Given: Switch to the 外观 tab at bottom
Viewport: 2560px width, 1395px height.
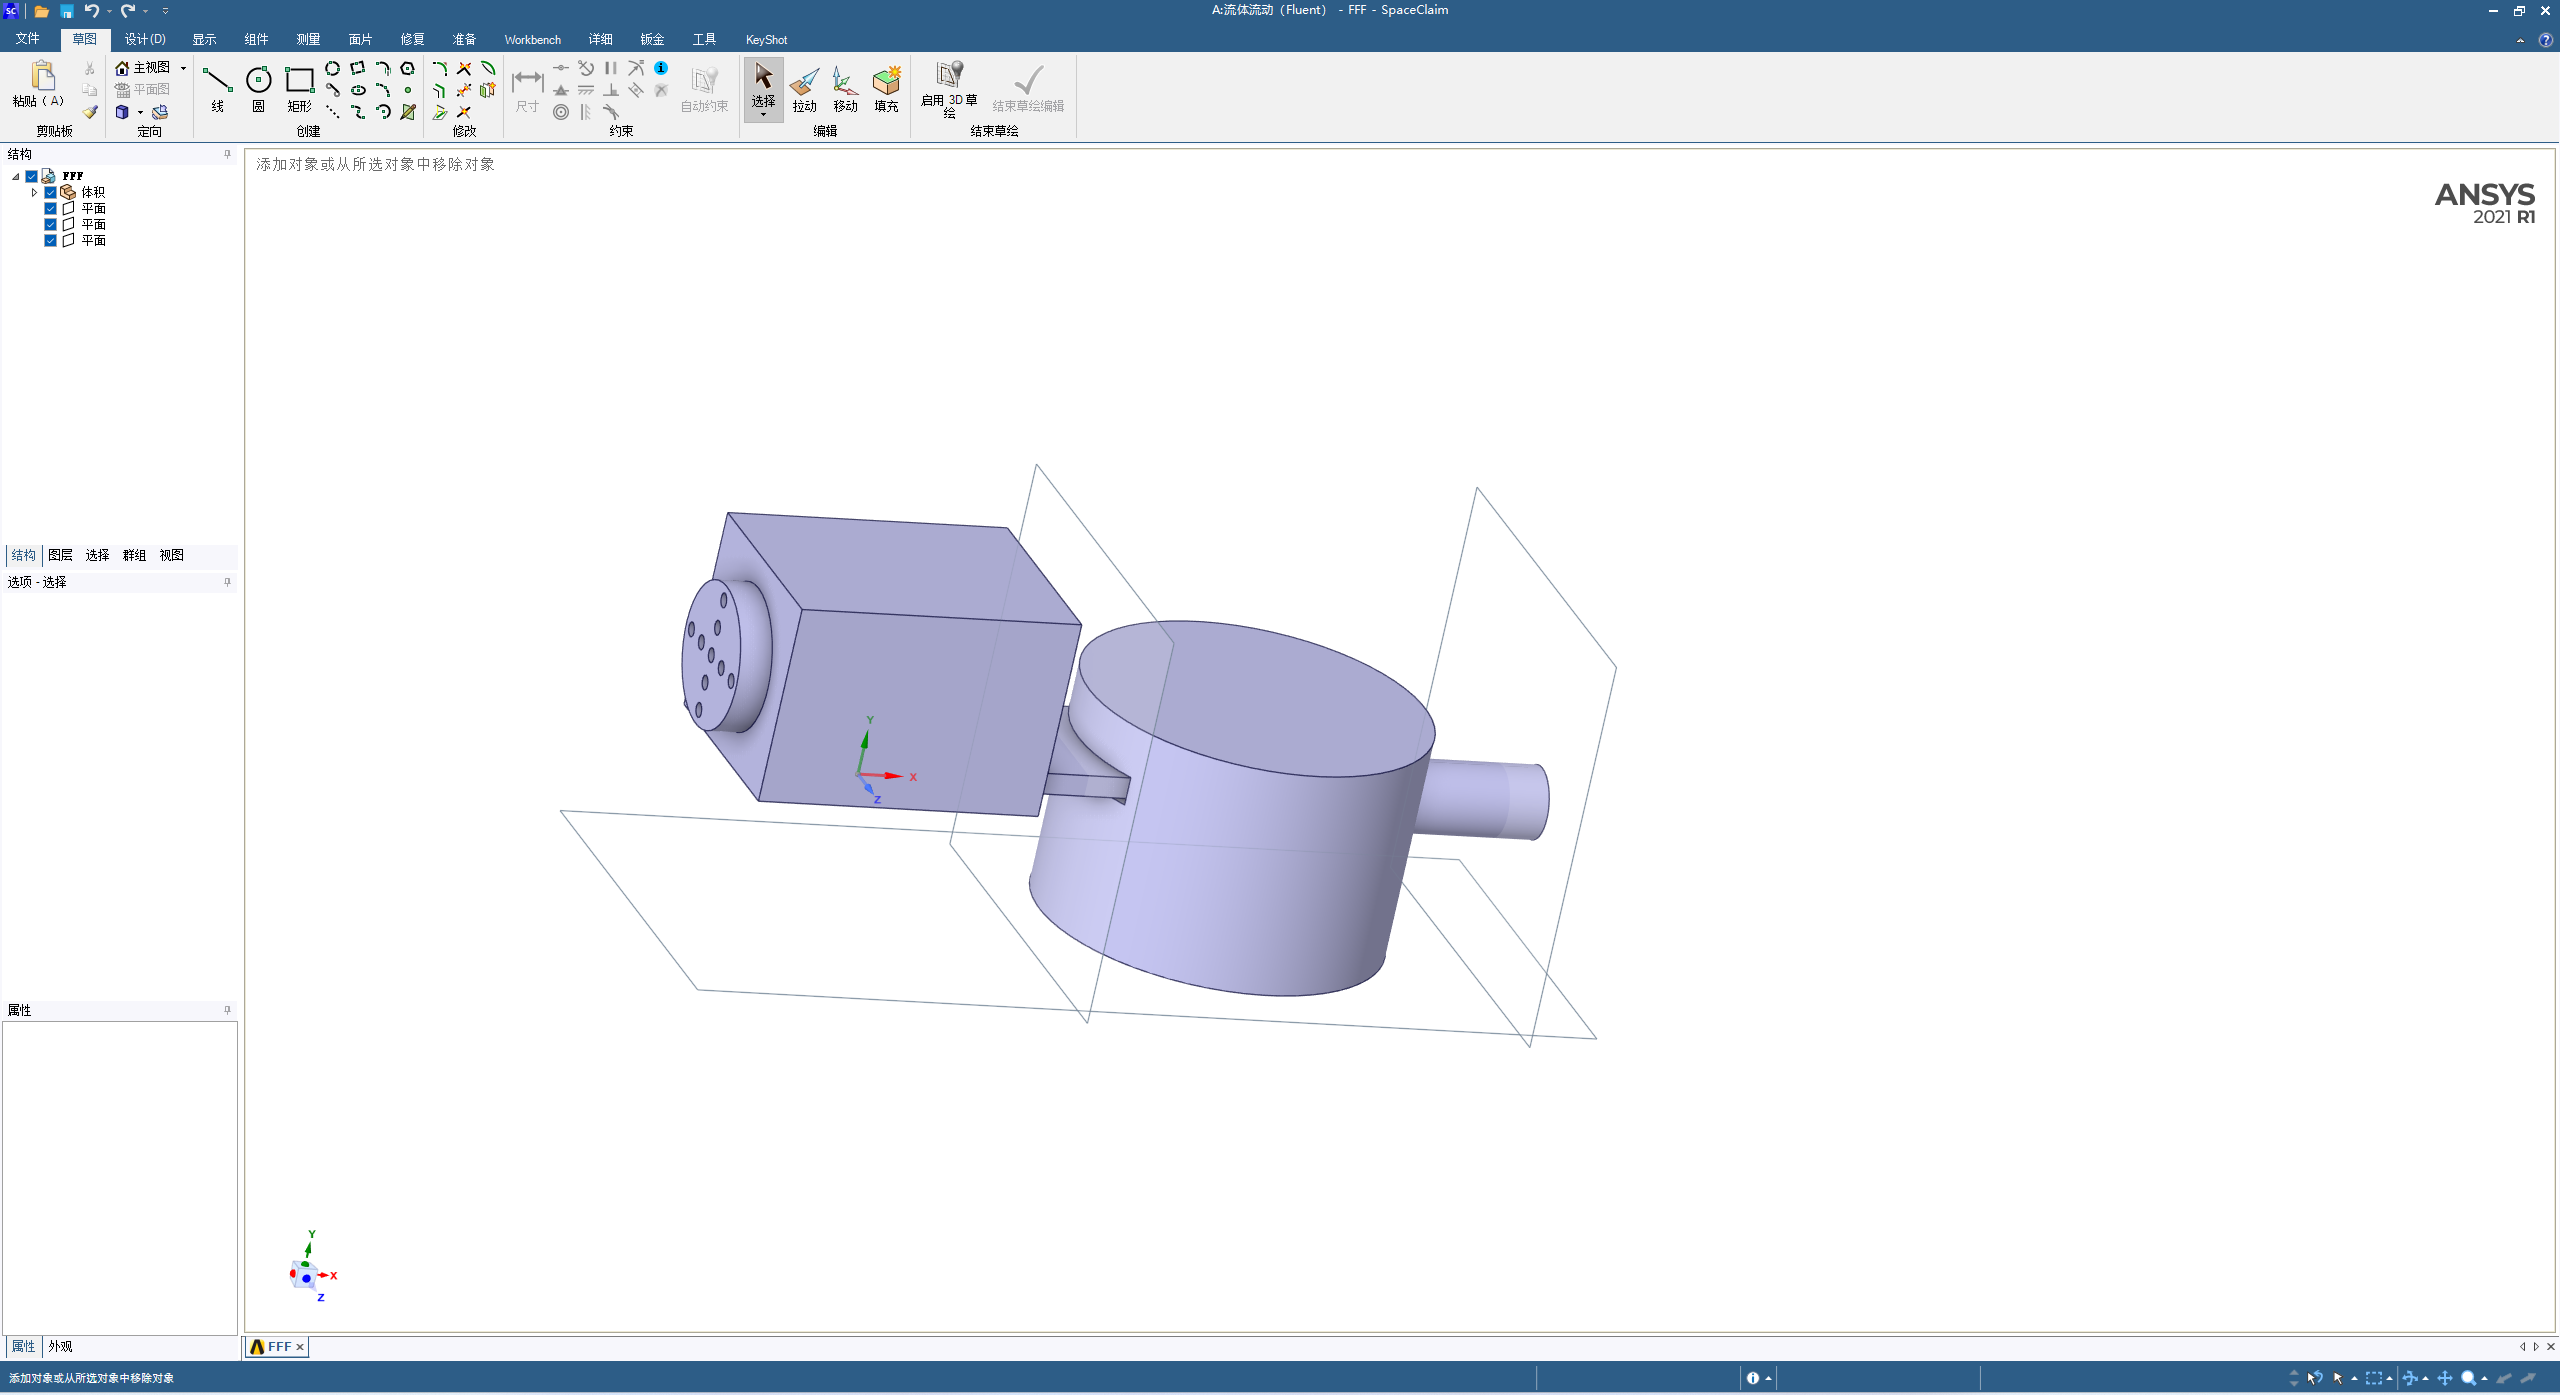Looking at the screenshot, I should click(60, 1346).
